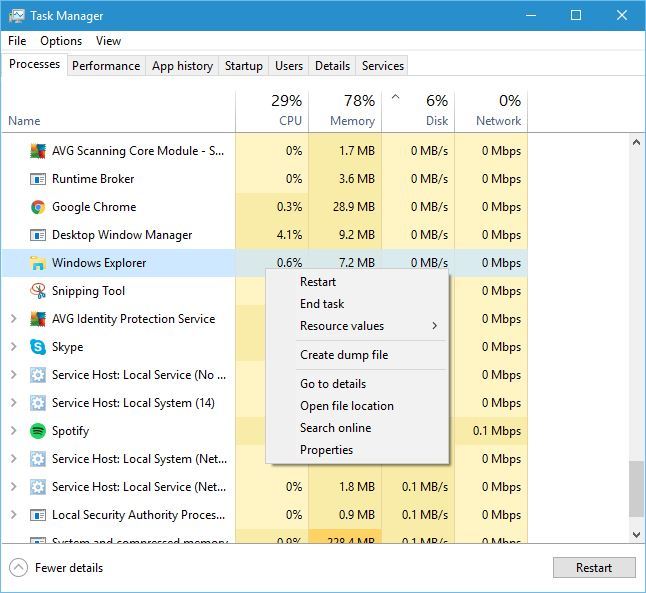Expand Local Security Authority Process group
646x593 pixels.
click(x=13, y=515)
